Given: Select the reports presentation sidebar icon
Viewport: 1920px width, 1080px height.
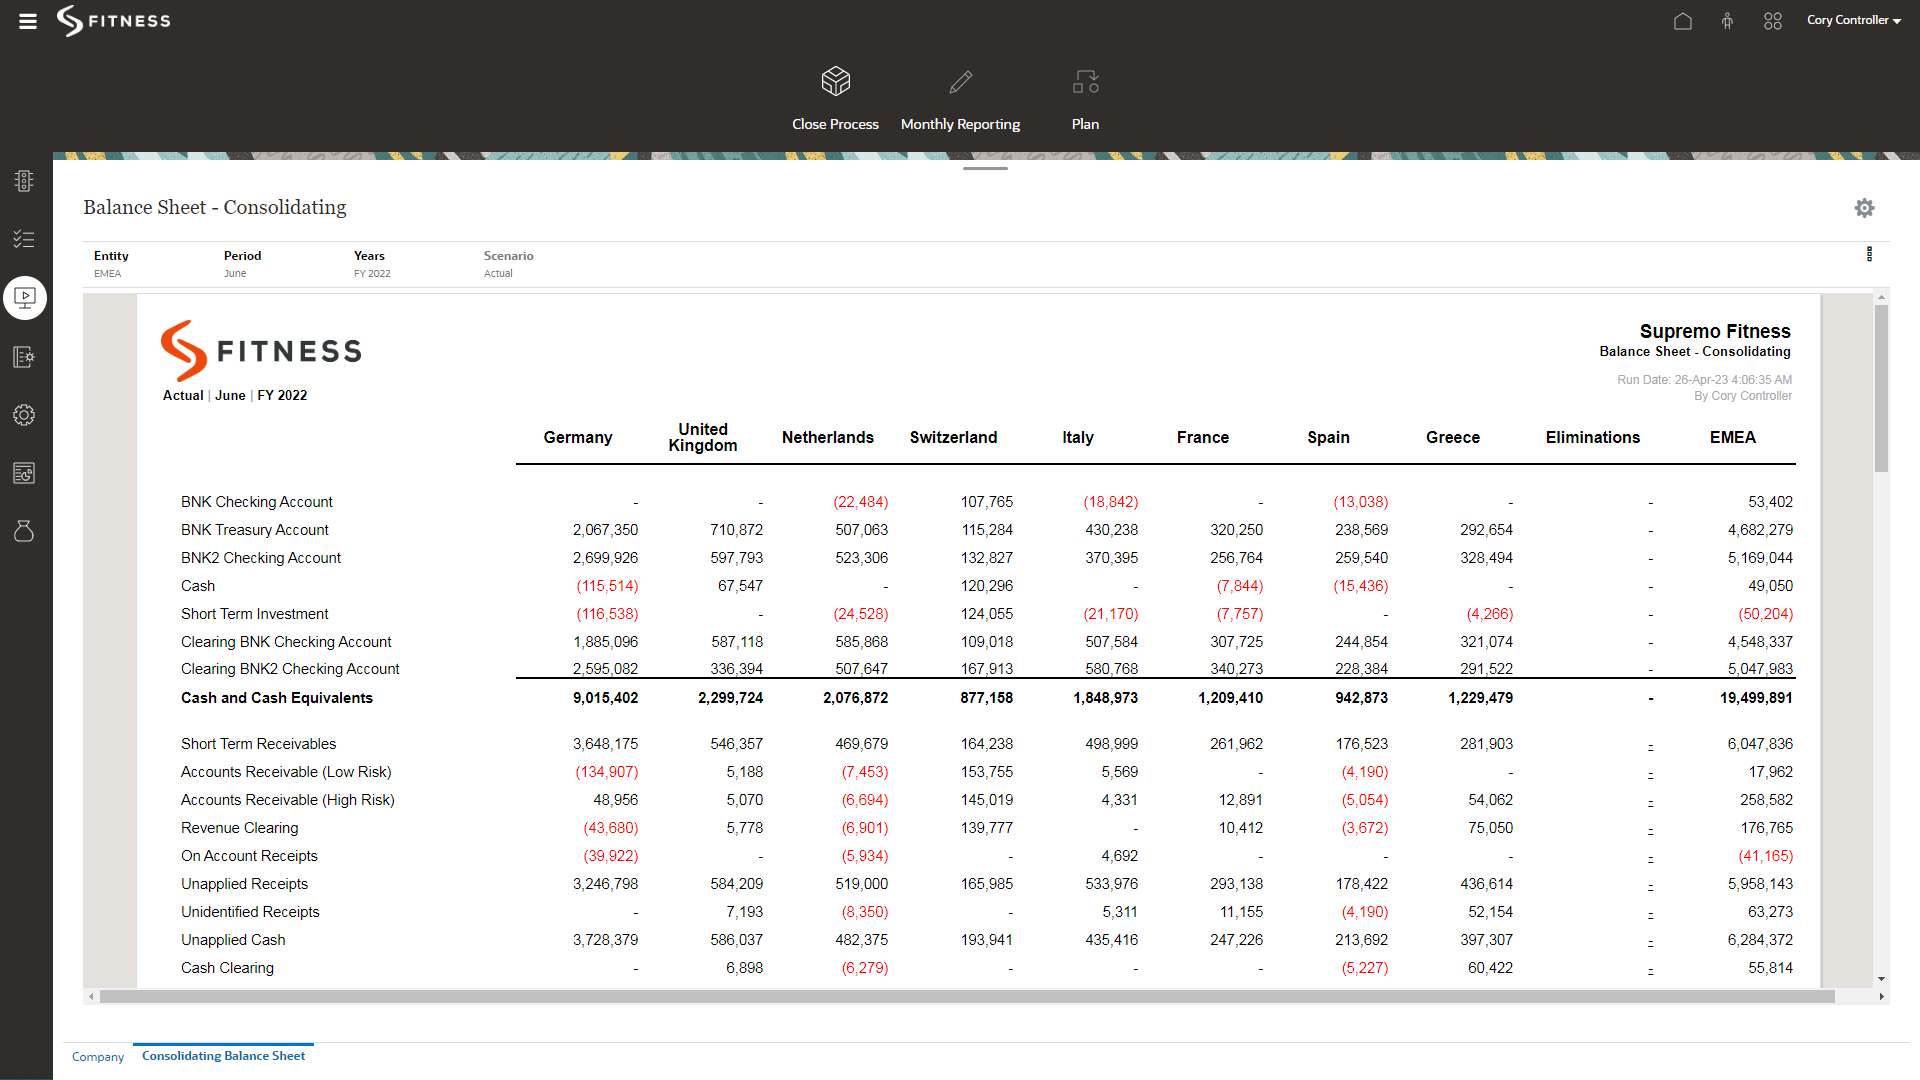Looking at the screenshot, I should coord(25,298).
